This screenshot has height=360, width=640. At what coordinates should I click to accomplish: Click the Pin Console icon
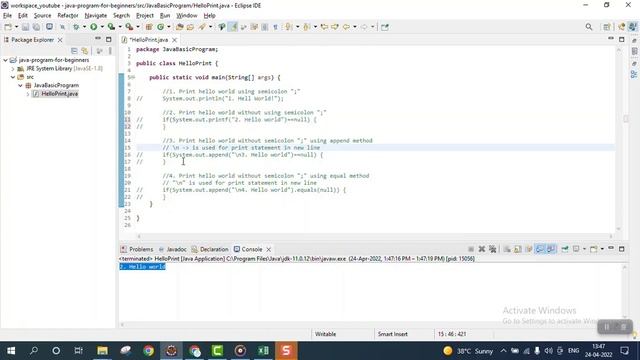tap(565, 249)
